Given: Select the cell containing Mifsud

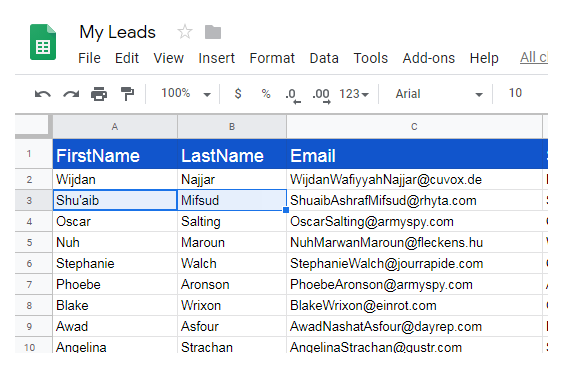Looking at the screenshot, I should pos(232,200).
